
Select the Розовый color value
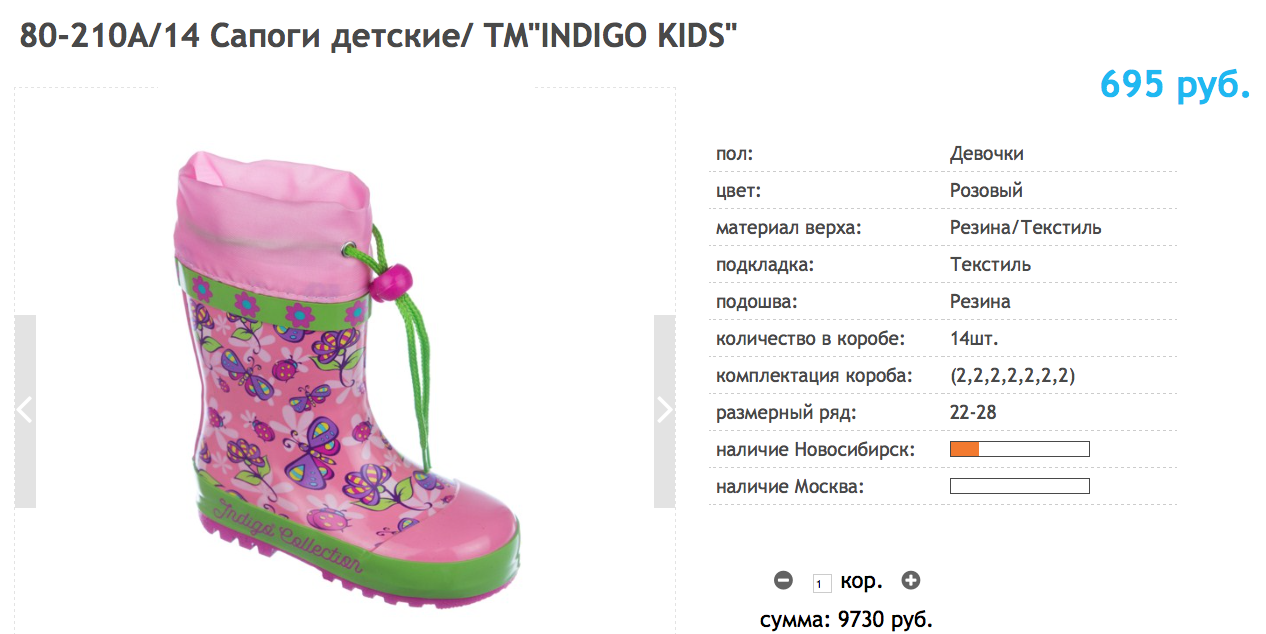point(986,190)
